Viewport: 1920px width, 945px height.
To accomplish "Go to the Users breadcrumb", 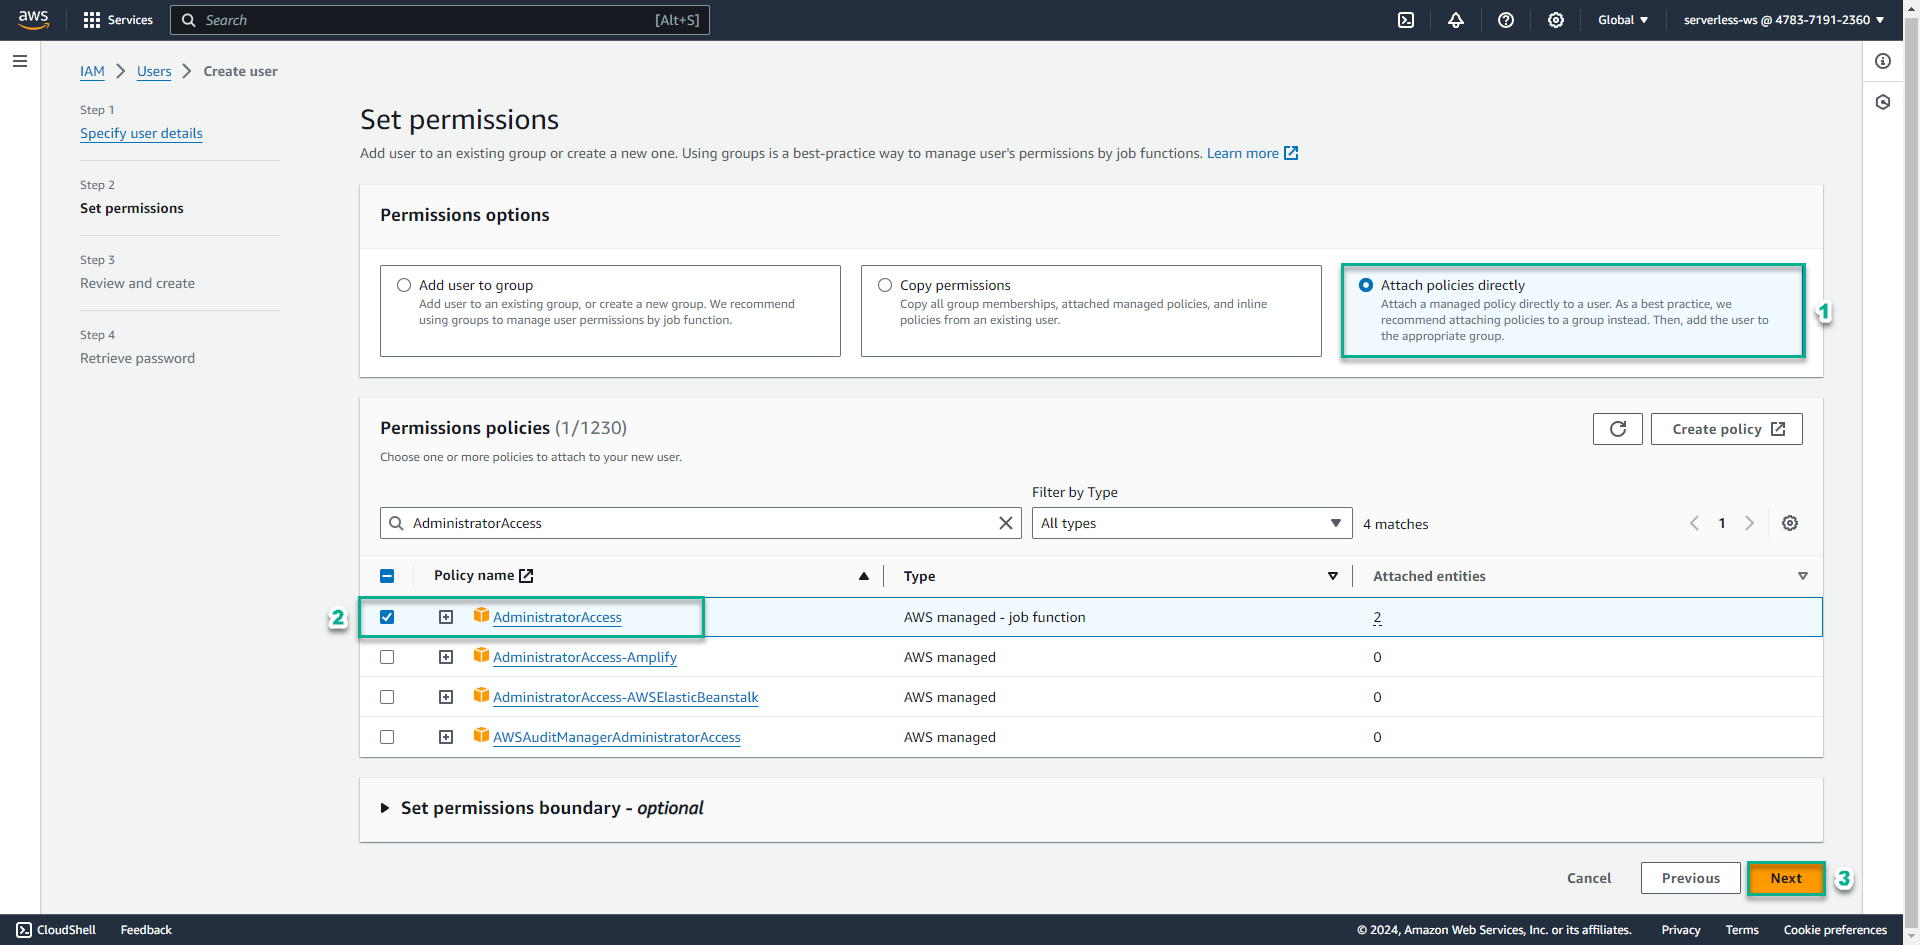I will coord(154,71).
